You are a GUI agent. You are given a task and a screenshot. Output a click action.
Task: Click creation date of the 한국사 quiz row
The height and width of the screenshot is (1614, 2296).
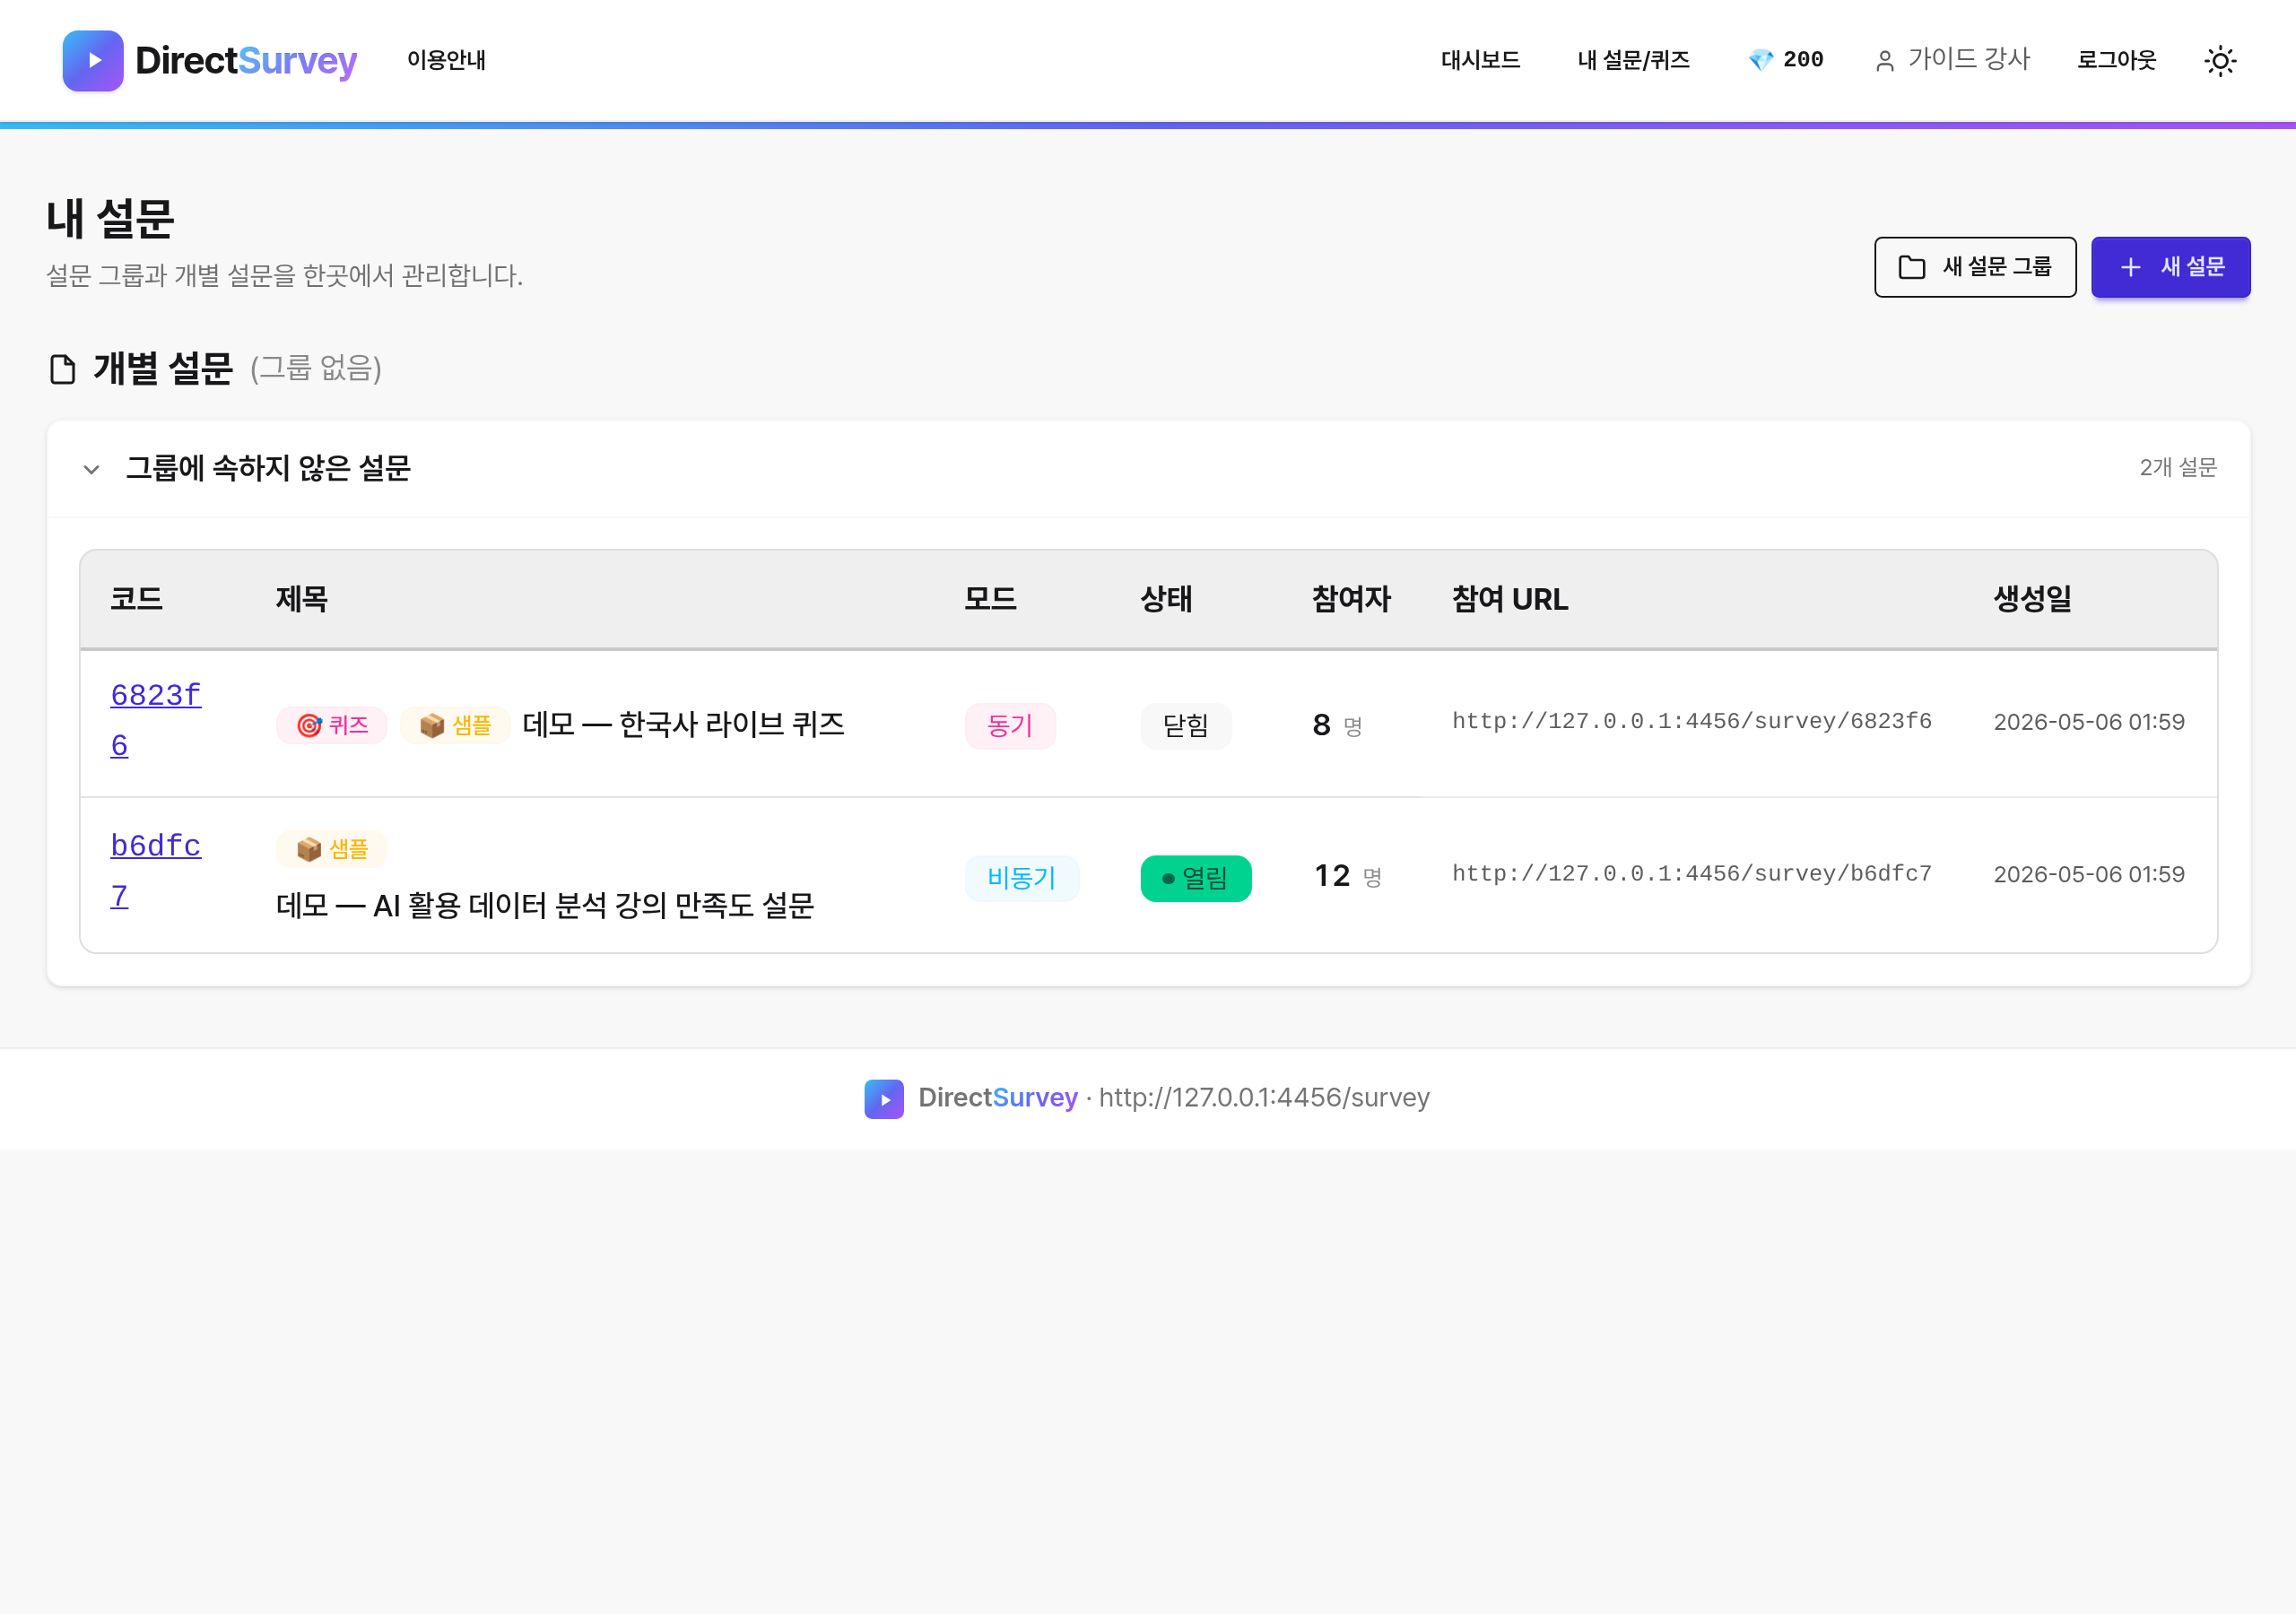click(2089, 722)
